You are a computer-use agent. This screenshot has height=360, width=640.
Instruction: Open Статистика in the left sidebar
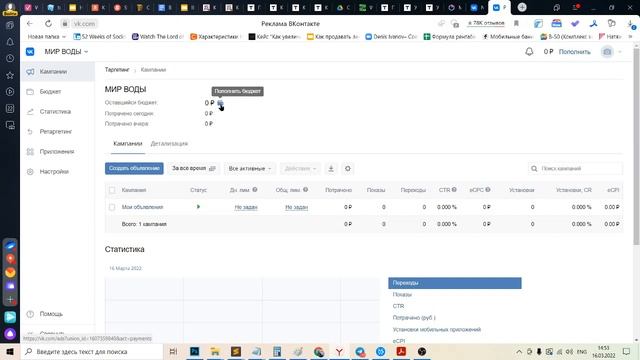point(57,111)
